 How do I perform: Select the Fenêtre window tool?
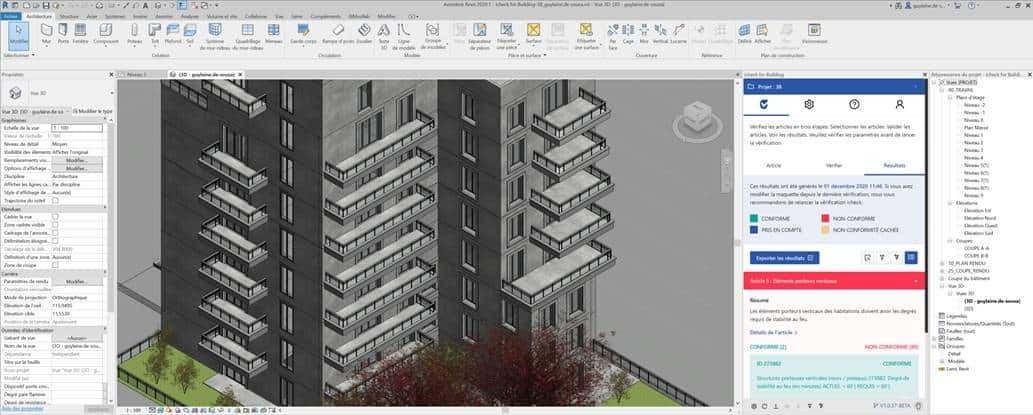tap(80, 34)
